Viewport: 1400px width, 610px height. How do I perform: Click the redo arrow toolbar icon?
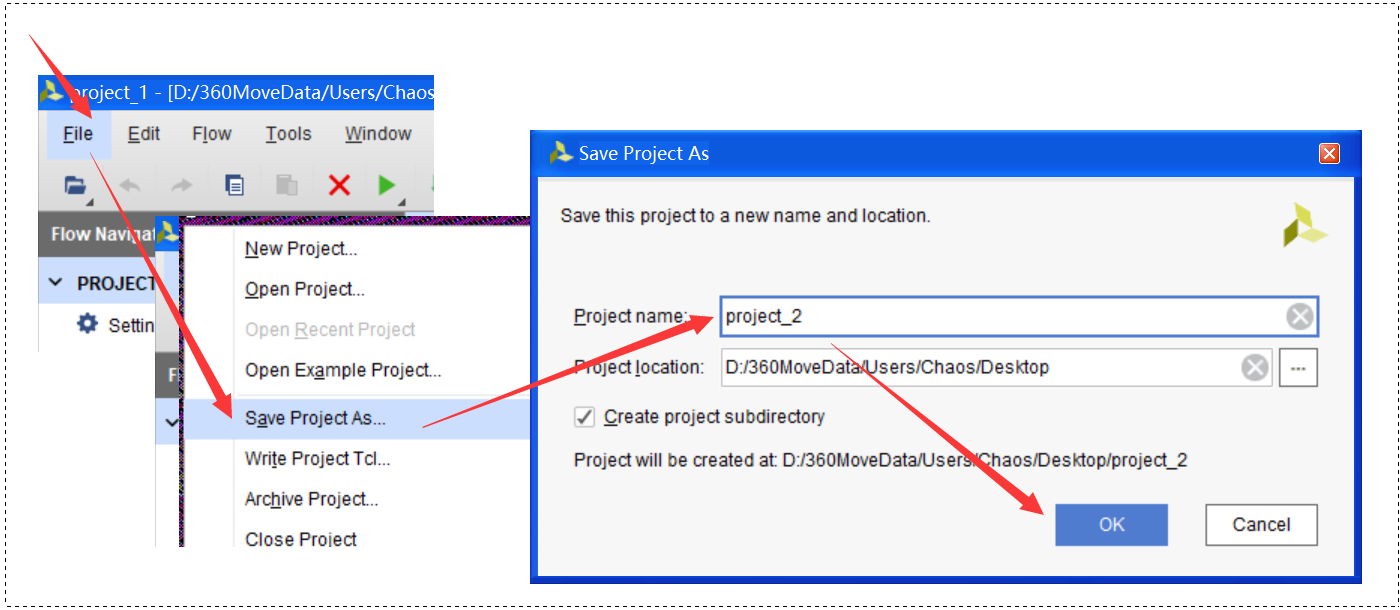tap(181, 185)
